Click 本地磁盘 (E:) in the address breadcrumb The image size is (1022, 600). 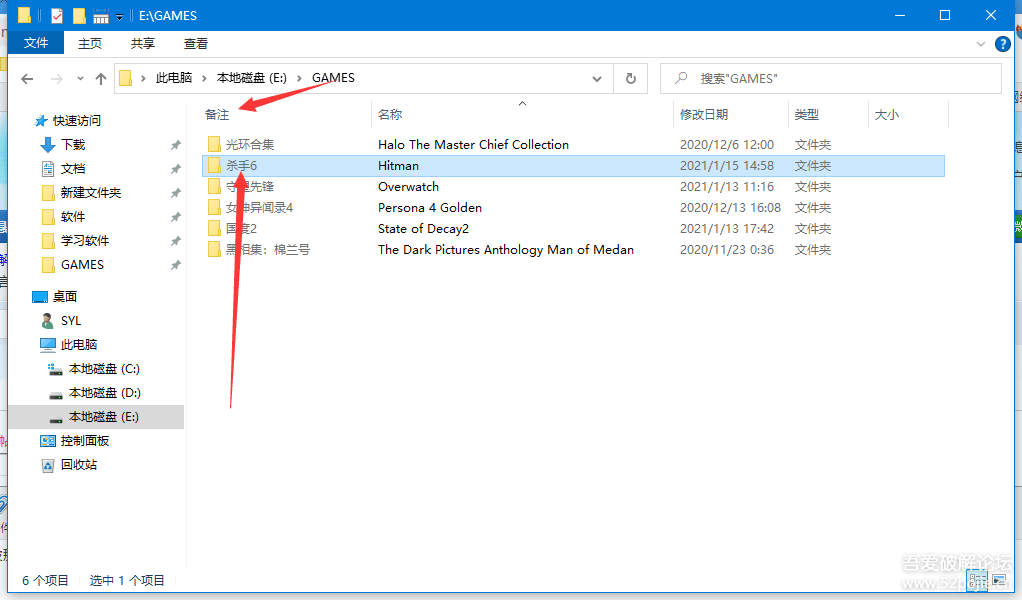[x=252, y=78]
